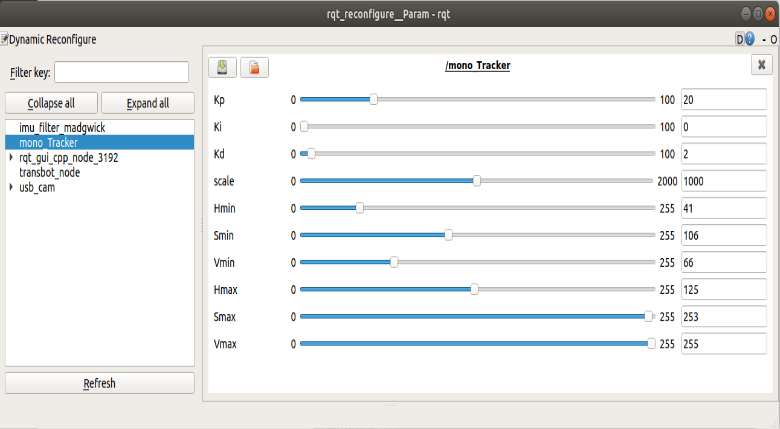
Task: Open the help question mark icon
Action: (750, 39)
